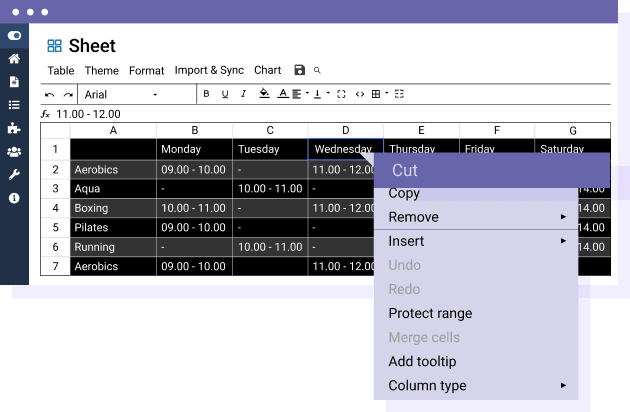Click the wrench tools icon
Screen dimensions: 630x412
tap(14, 175)
